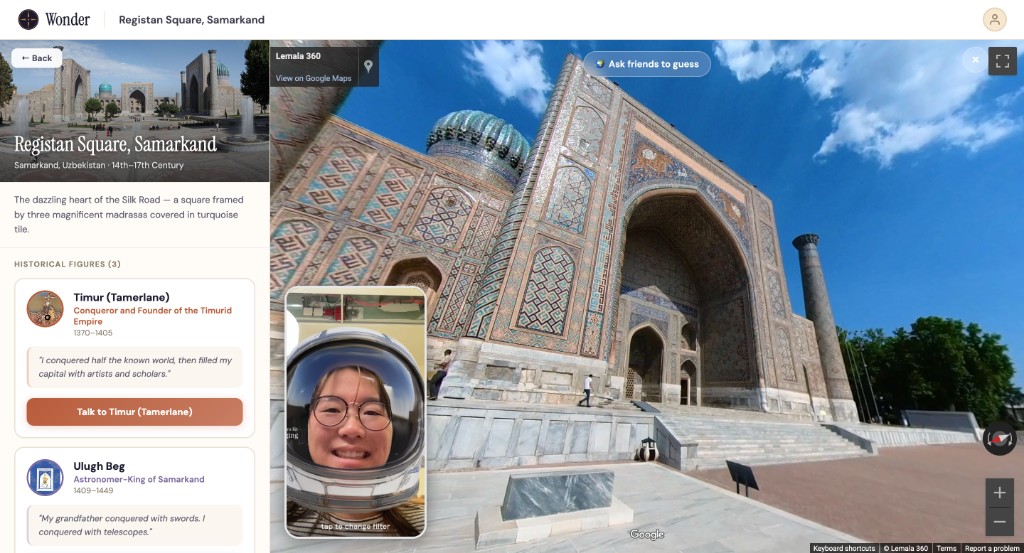Image resolution: width=1024 pixels, height=553 pixels.
Task: Click Timur's portrait avatar
Action: (45, 309)
